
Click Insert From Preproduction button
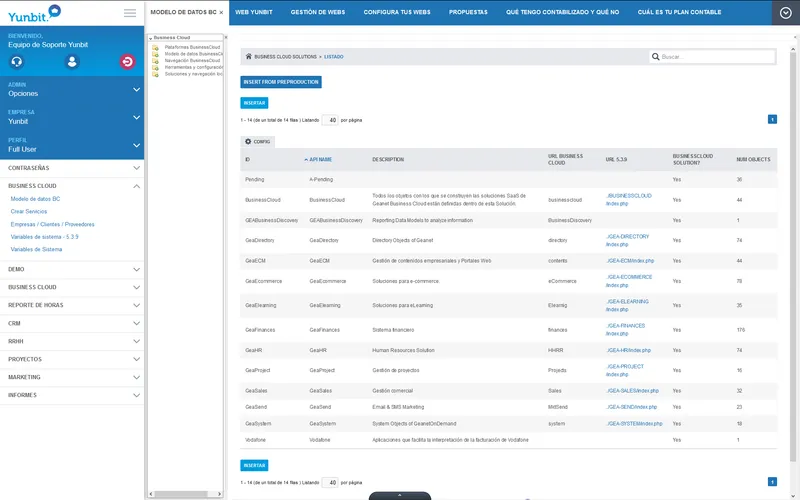[281, 82]
